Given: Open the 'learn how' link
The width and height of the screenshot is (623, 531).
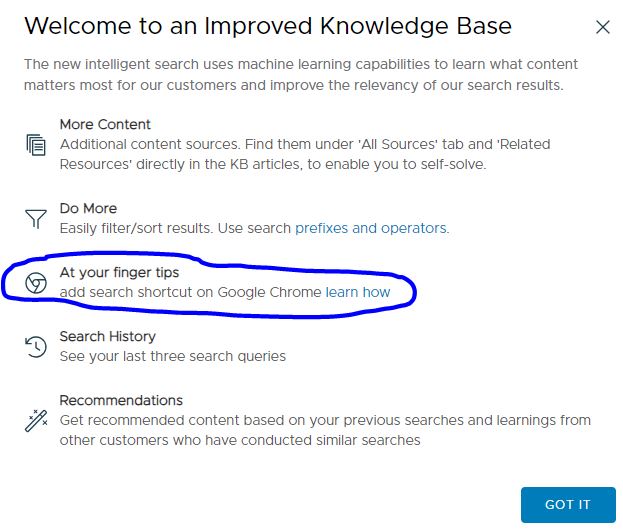Looking at the screenshot, I should coord(358,292).
